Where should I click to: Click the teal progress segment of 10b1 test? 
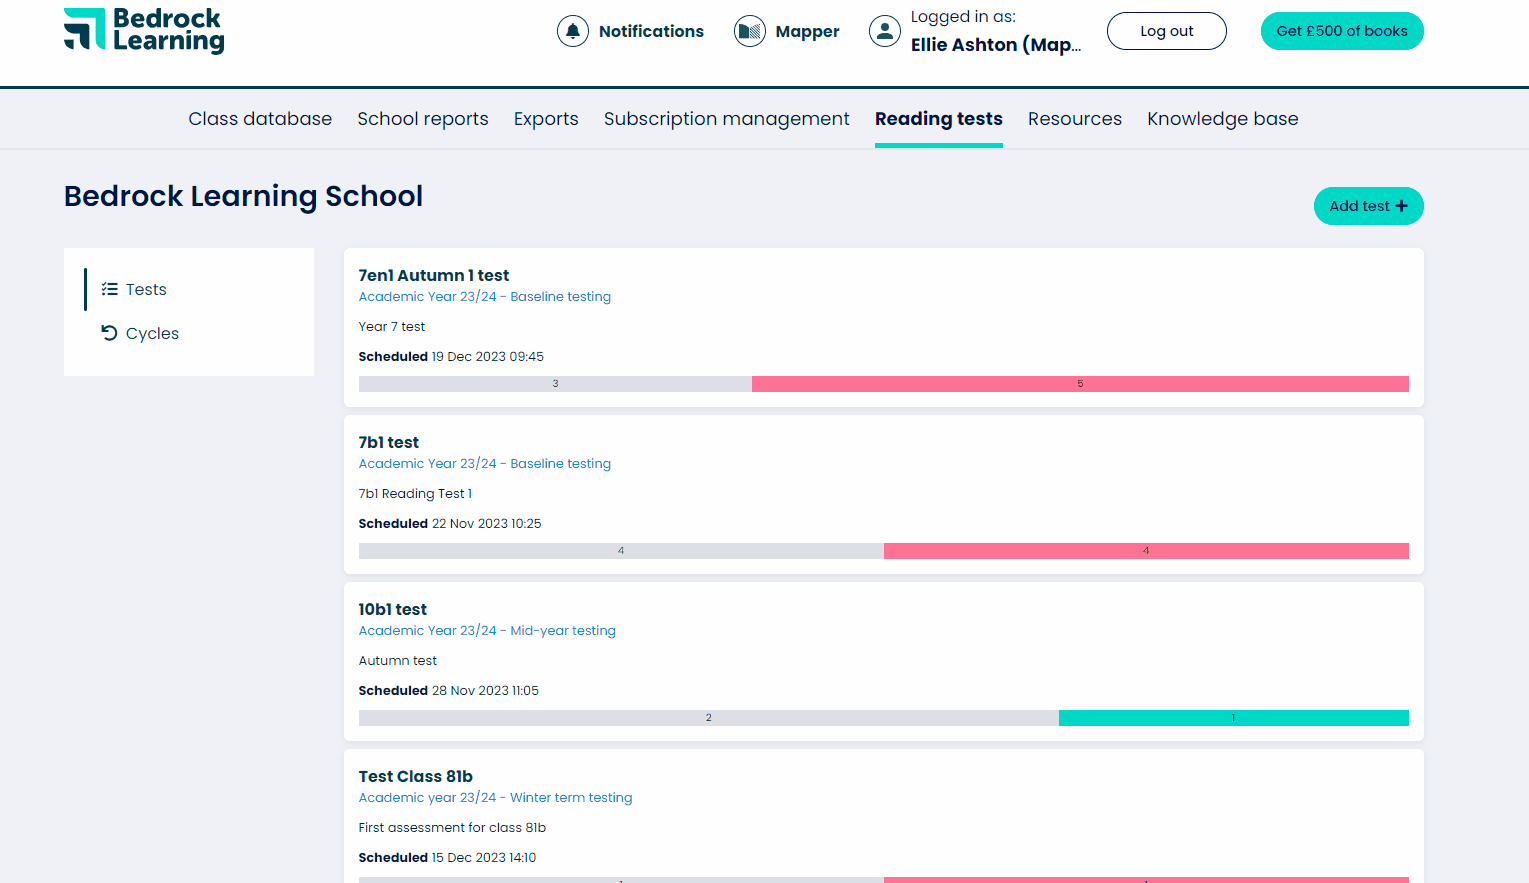(1234, 718)
